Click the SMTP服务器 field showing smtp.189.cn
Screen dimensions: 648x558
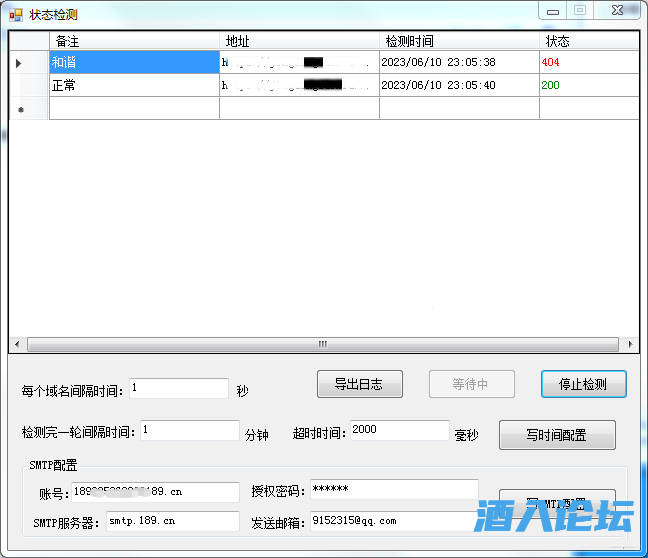(x=173, y=521)
